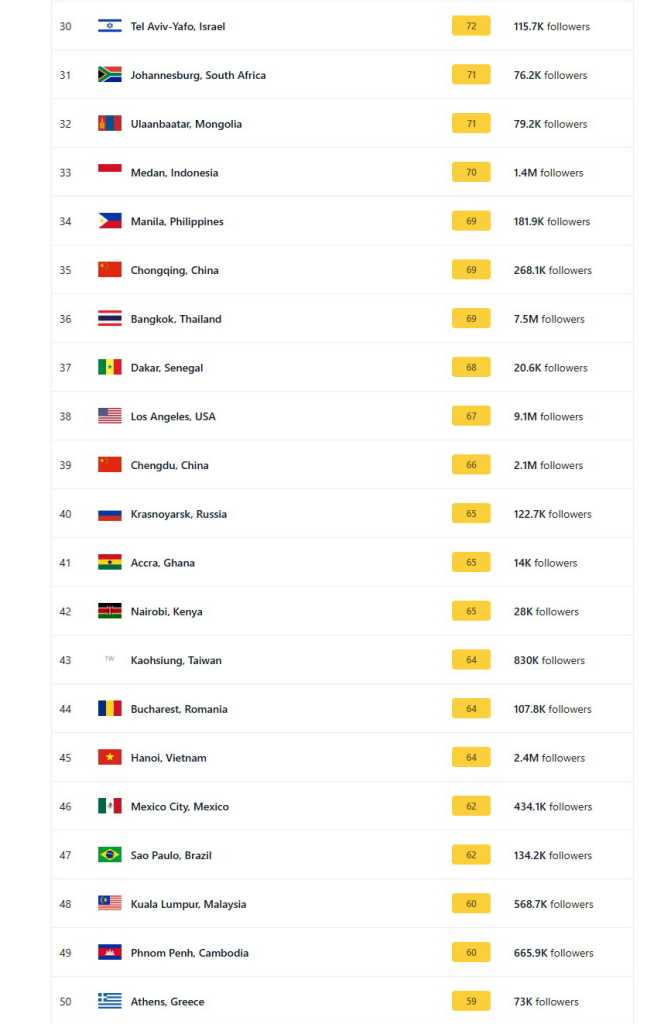The height and width of the screenshot is (1024, 654).
Task: Click the Ghana flag icon
Action: pos(110,562)
